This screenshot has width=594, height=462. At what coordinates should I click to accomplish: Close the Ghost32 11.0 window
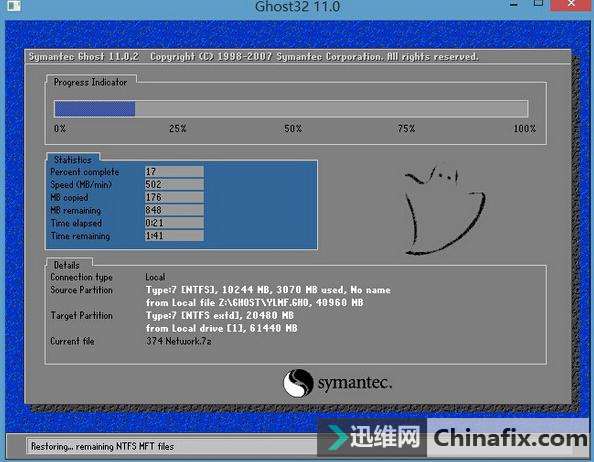(x=571, y=5)
